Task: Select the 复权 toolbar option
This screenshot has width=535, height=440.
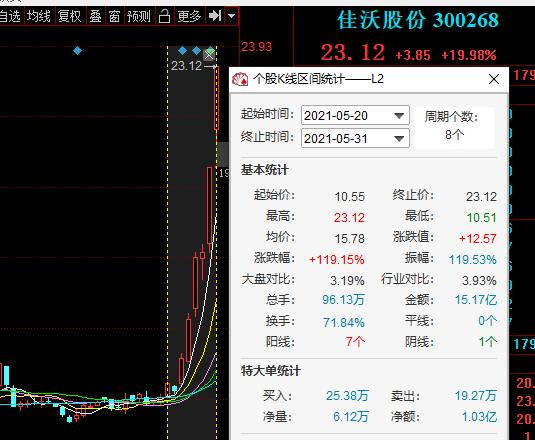Action: coord(70,16)
